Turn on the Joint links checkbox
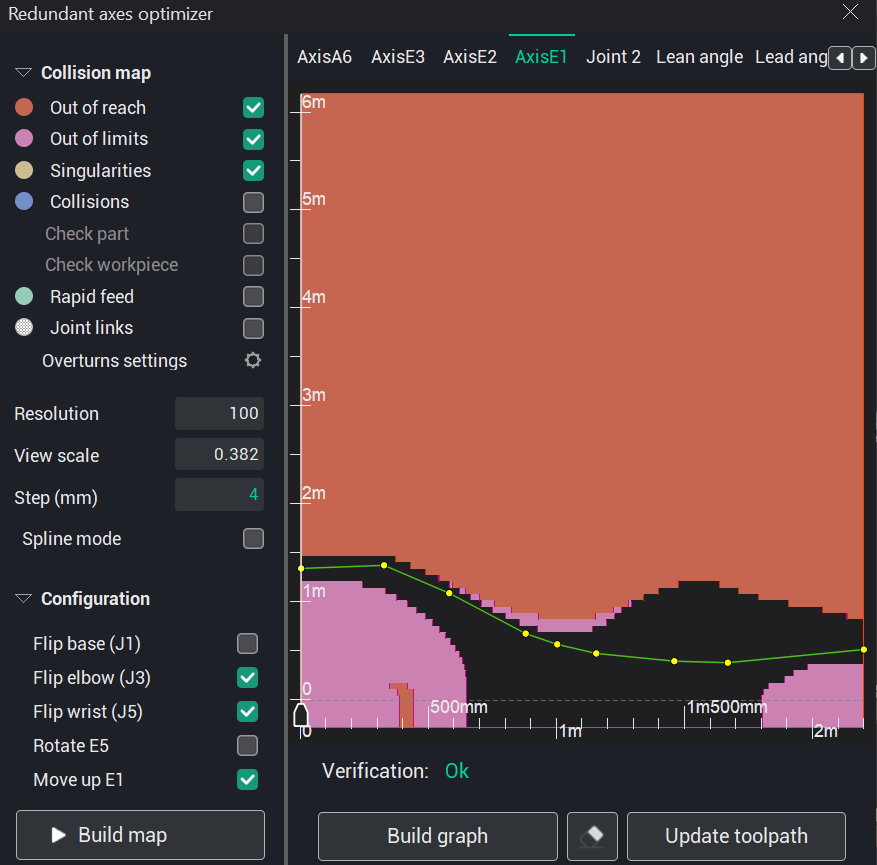877x865 pixels. click(253, 329)
